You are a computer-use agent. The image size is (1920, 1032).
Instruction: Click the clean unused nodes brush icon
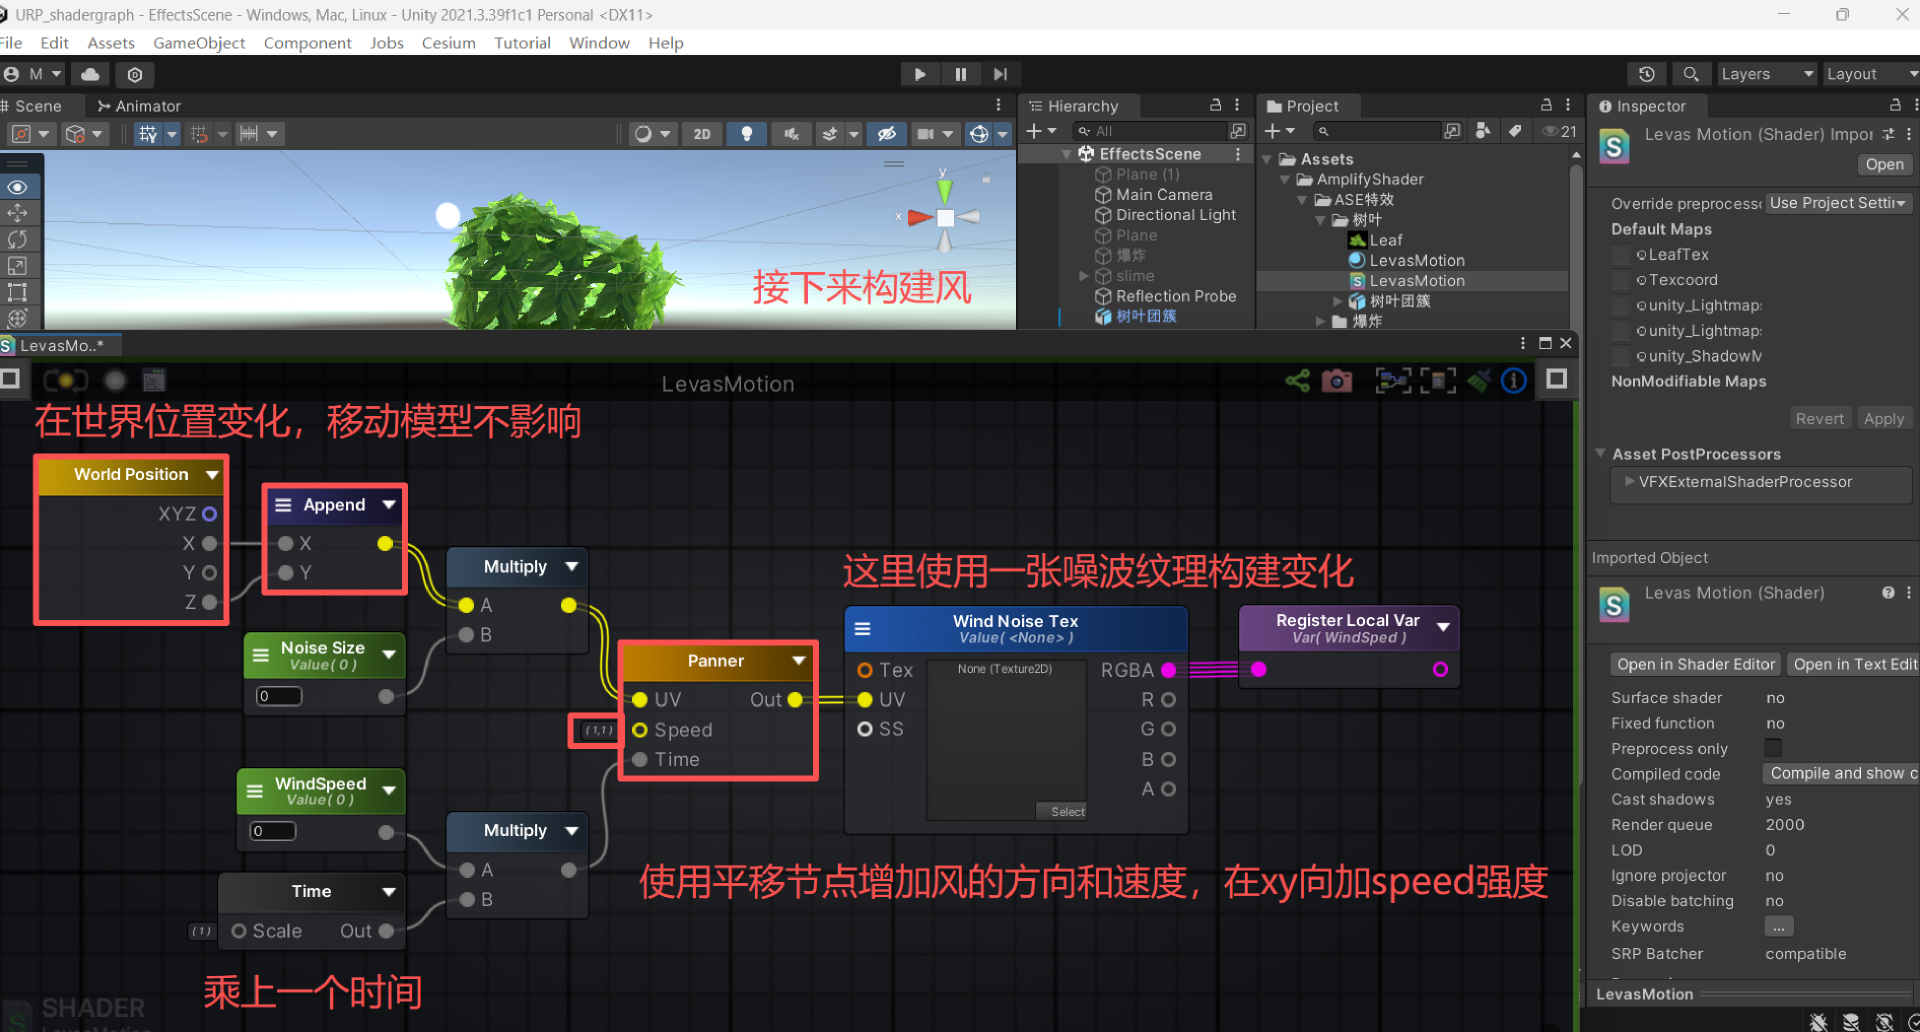click(1479, 380)
